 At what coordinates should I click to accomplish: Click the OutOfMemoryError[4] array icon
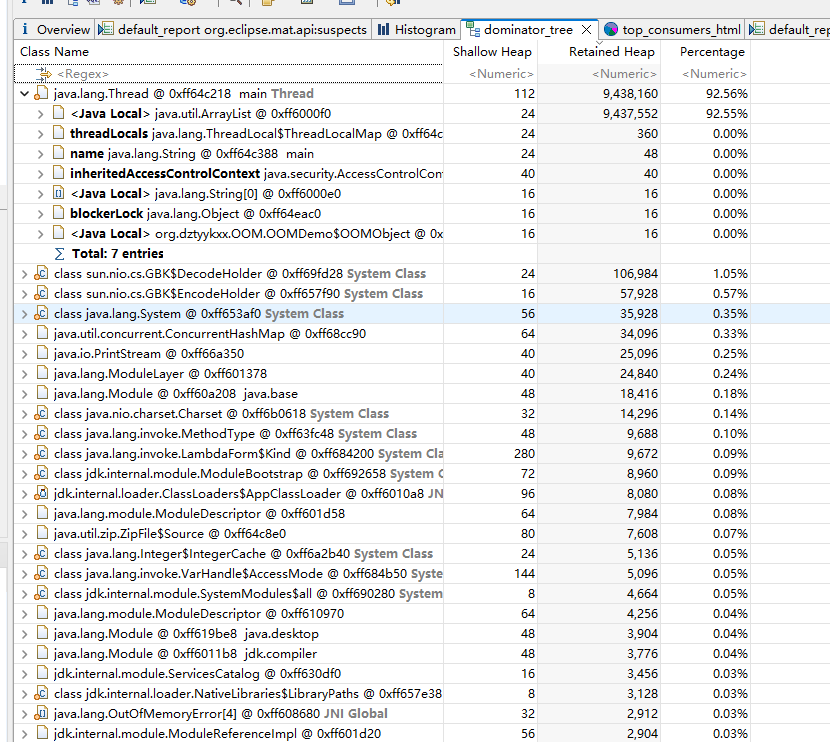click(41, 713)
